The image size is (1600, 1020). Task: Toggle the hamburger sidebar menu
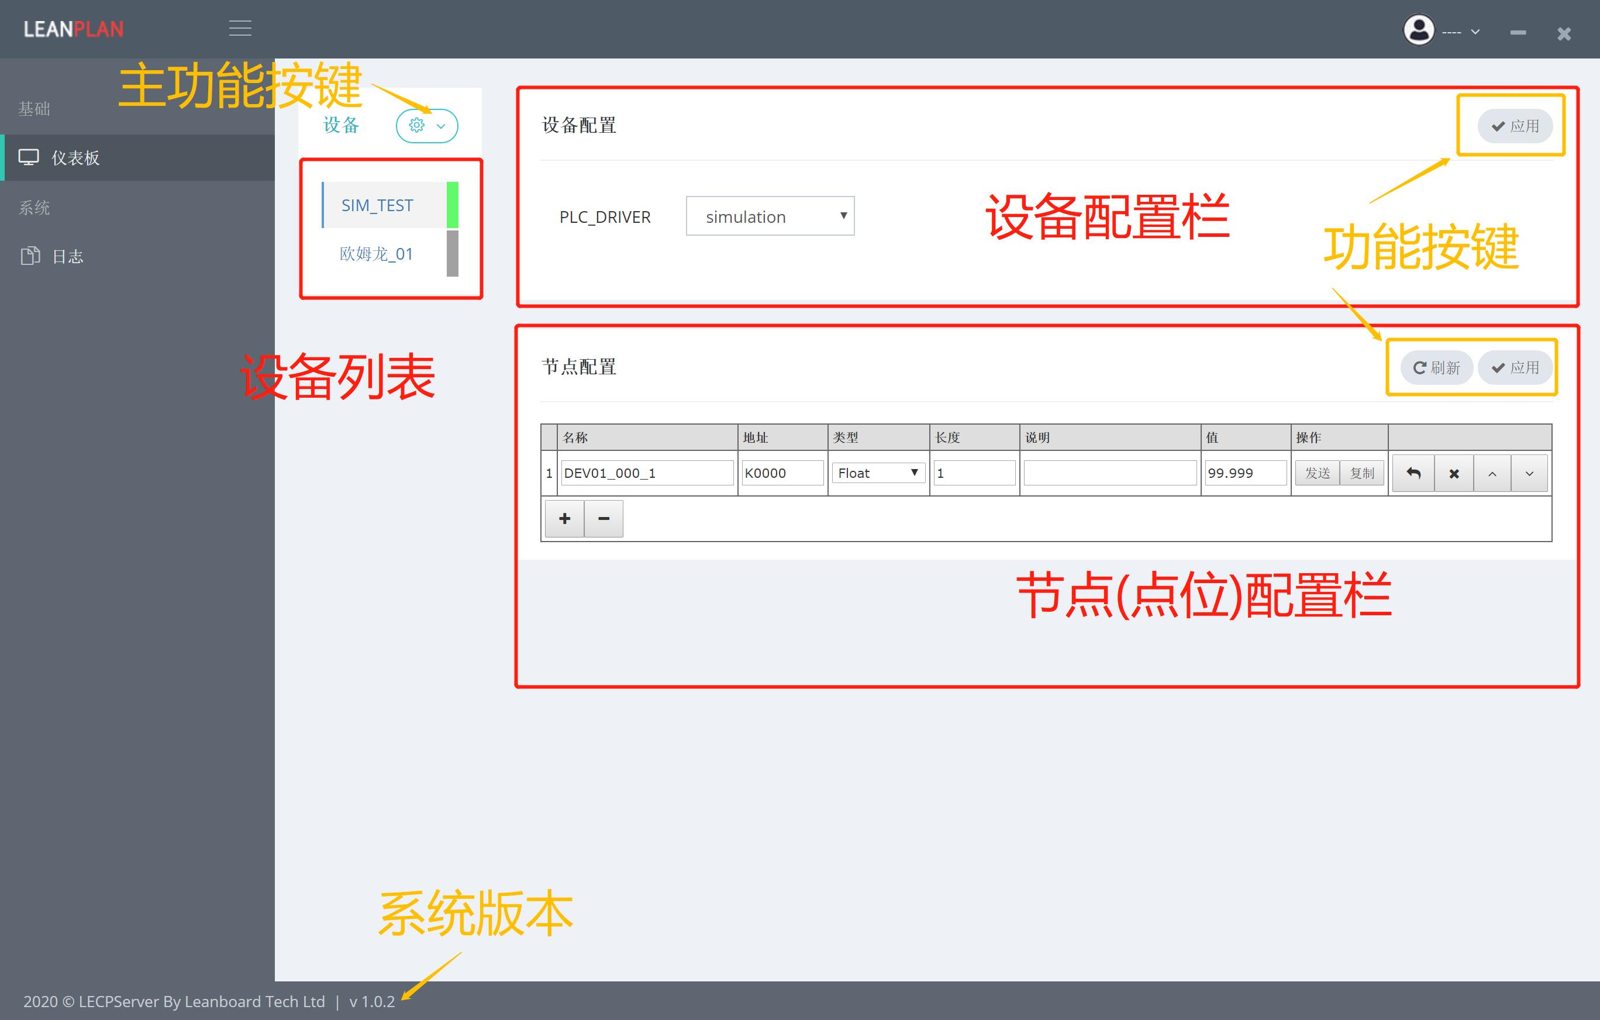pyautogui.click(x=240, y=29)
